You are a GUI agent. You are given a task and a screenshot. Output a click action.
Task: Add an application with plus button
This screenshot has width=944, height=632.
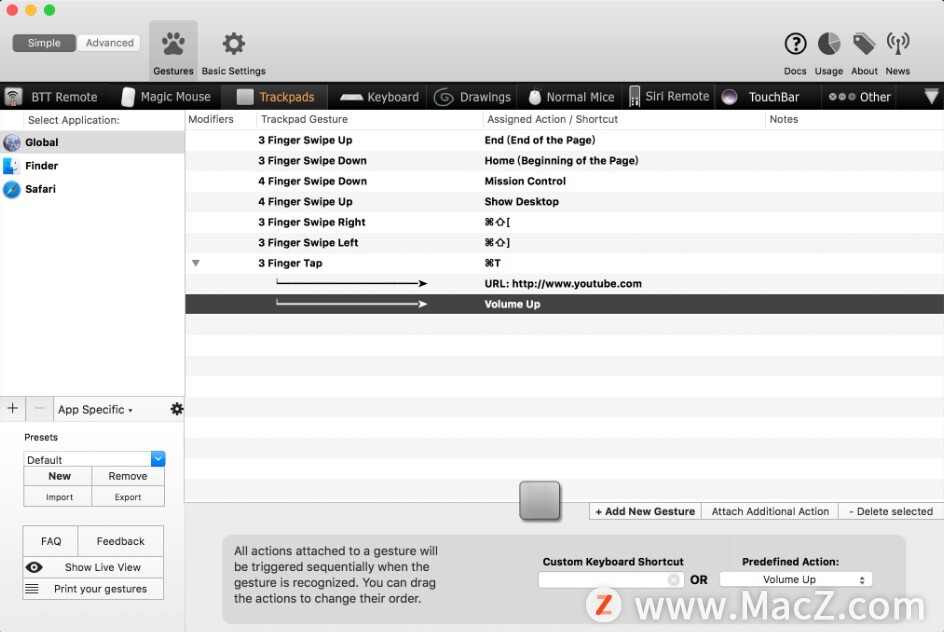click(13, 409)
